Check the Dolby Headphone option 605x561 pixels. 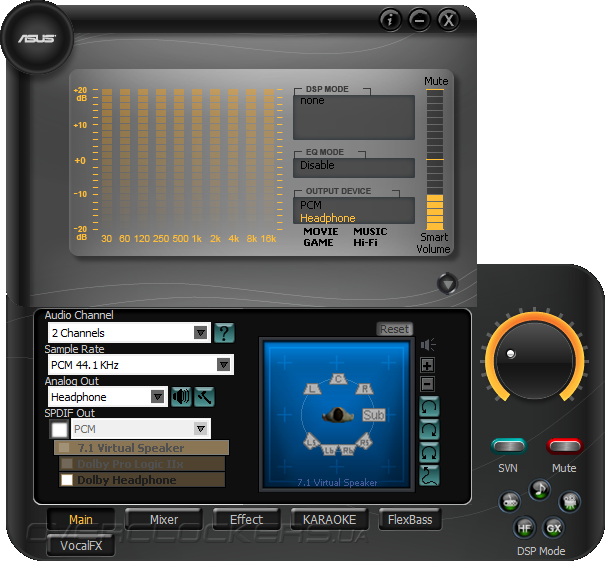click(x=67, y=480)
